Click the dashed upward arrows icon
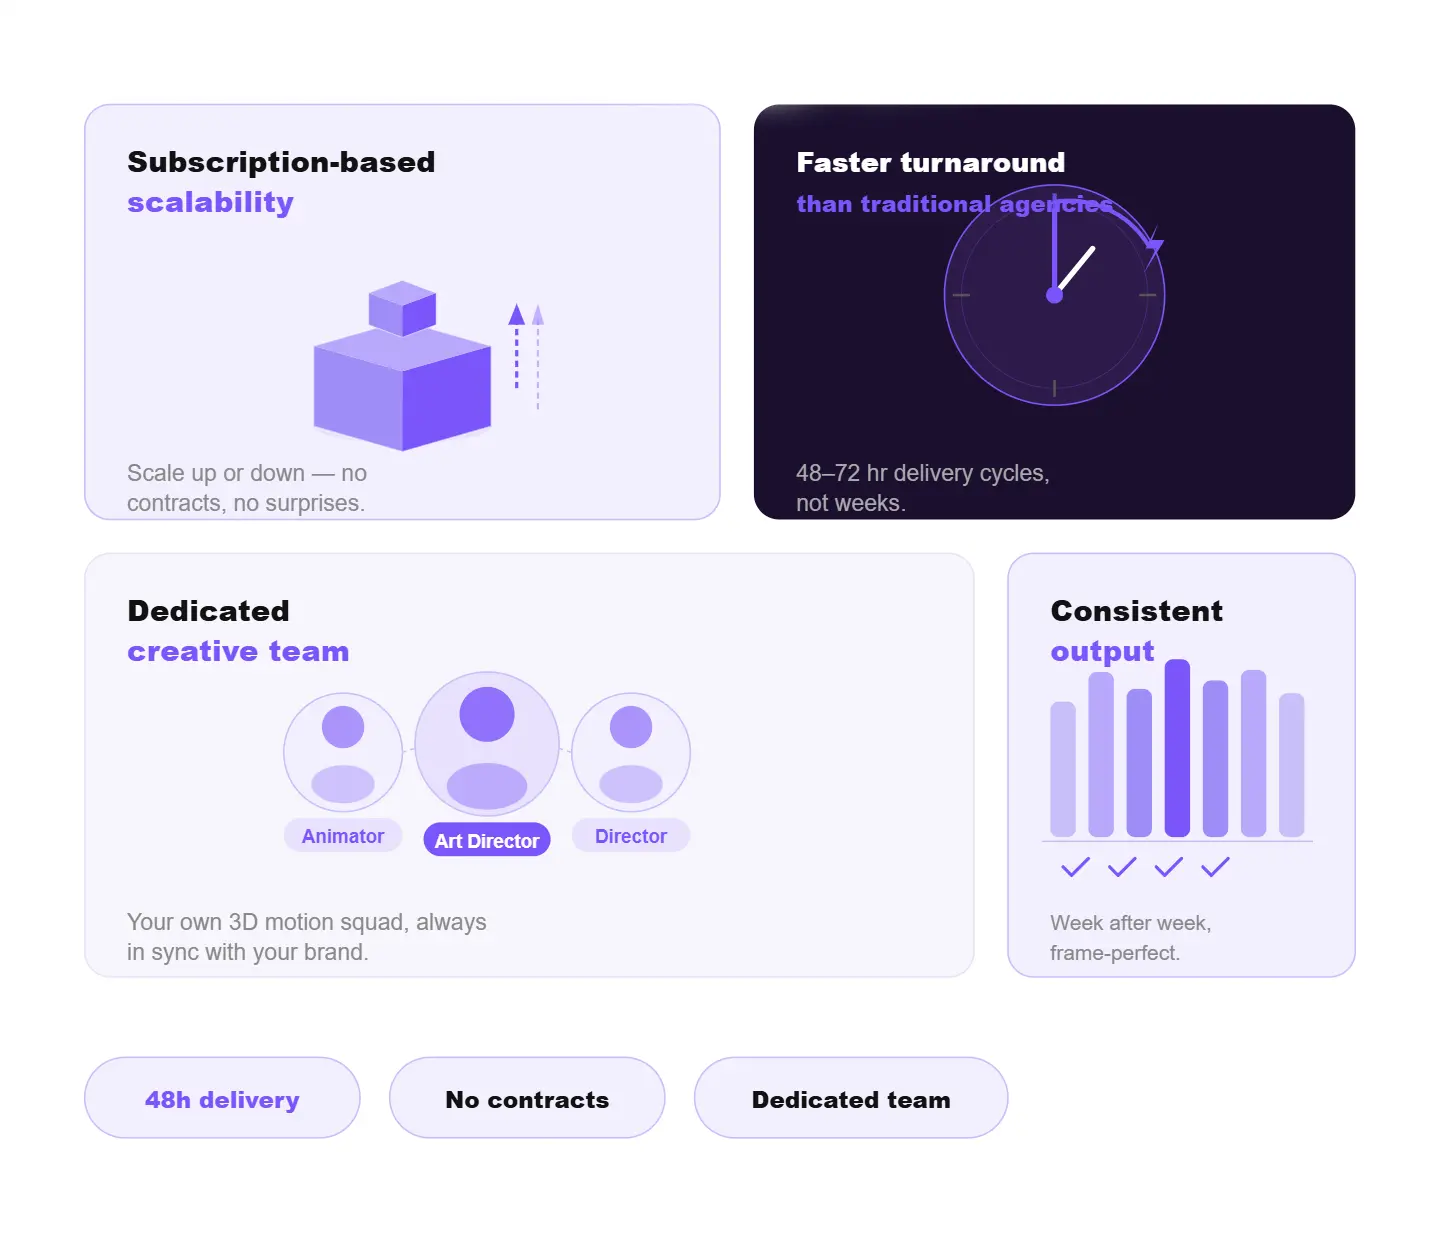 (527, 355)
